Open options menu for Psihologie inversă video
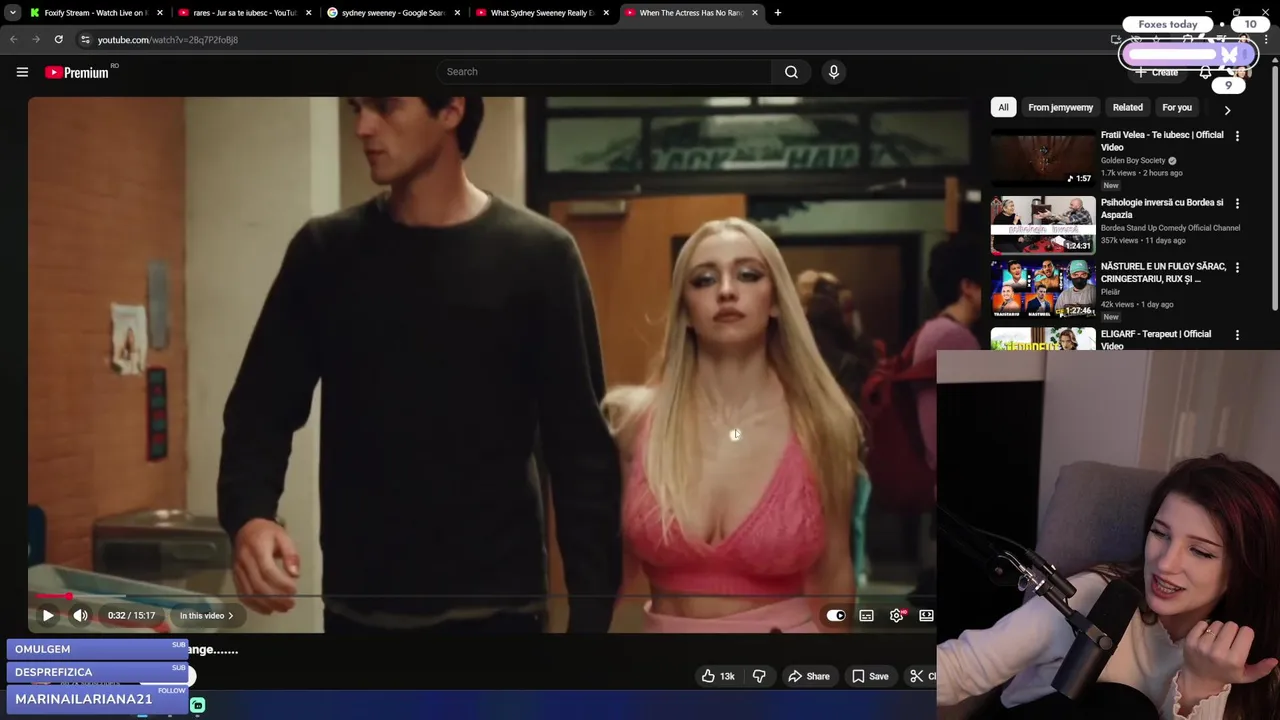 click(1237, 203)
